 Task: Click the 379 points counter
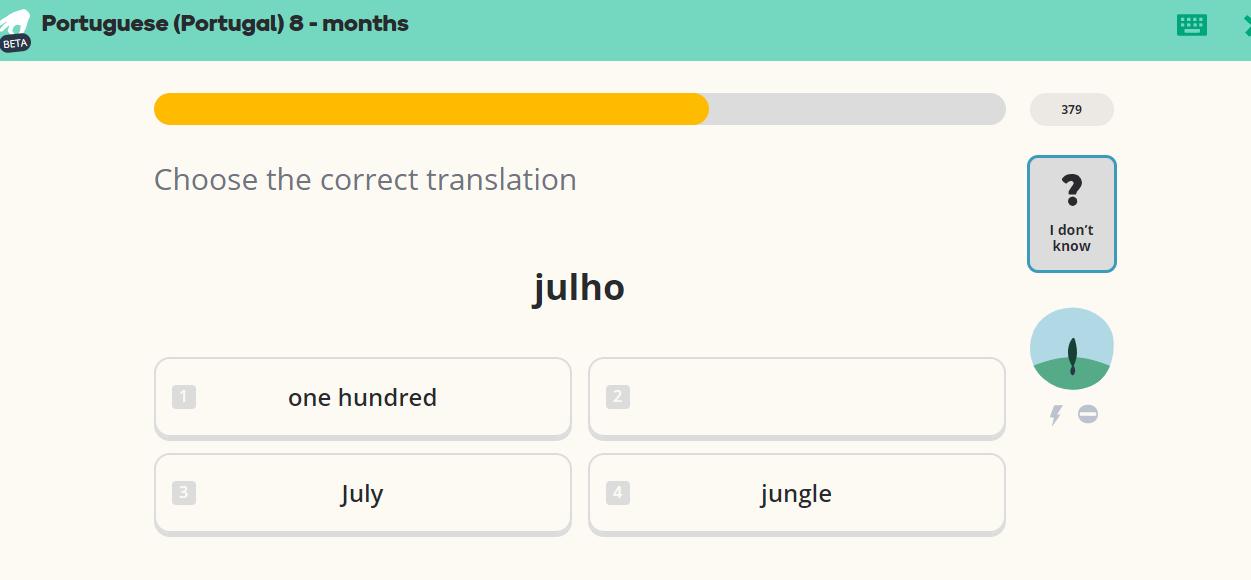pyautogui.click(x=1071, y=110)
